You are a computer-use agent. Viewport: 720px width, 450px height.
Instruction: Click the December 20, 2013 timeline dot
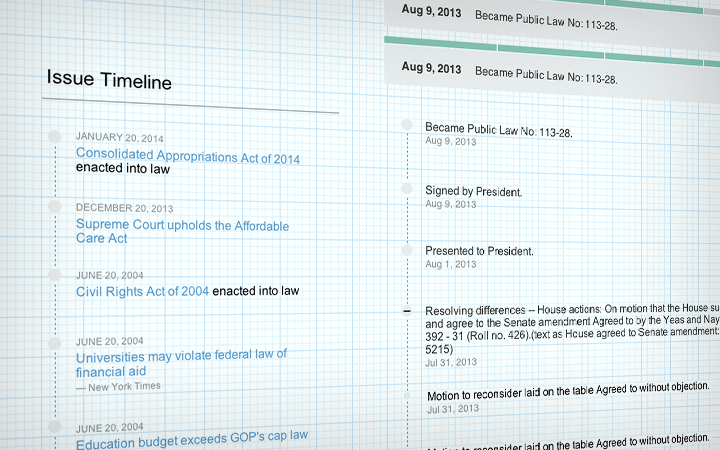pos(55,206)
